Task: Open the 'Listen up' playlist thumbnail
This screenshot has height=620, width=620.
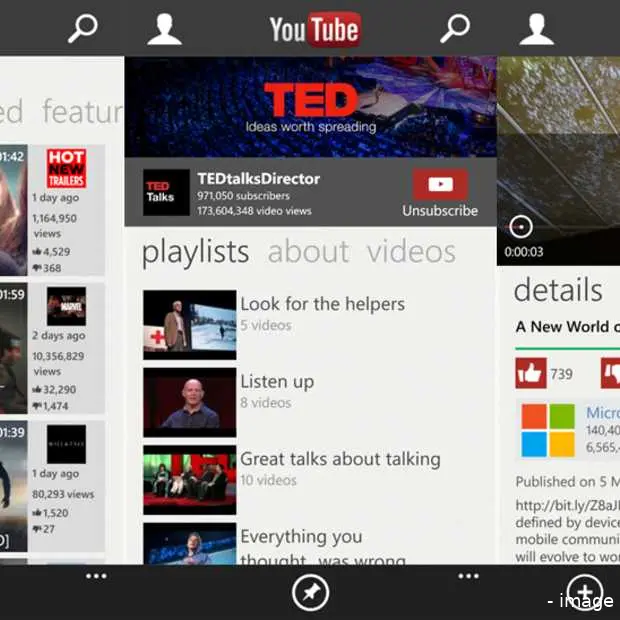Action: click(x=190, y=402)
